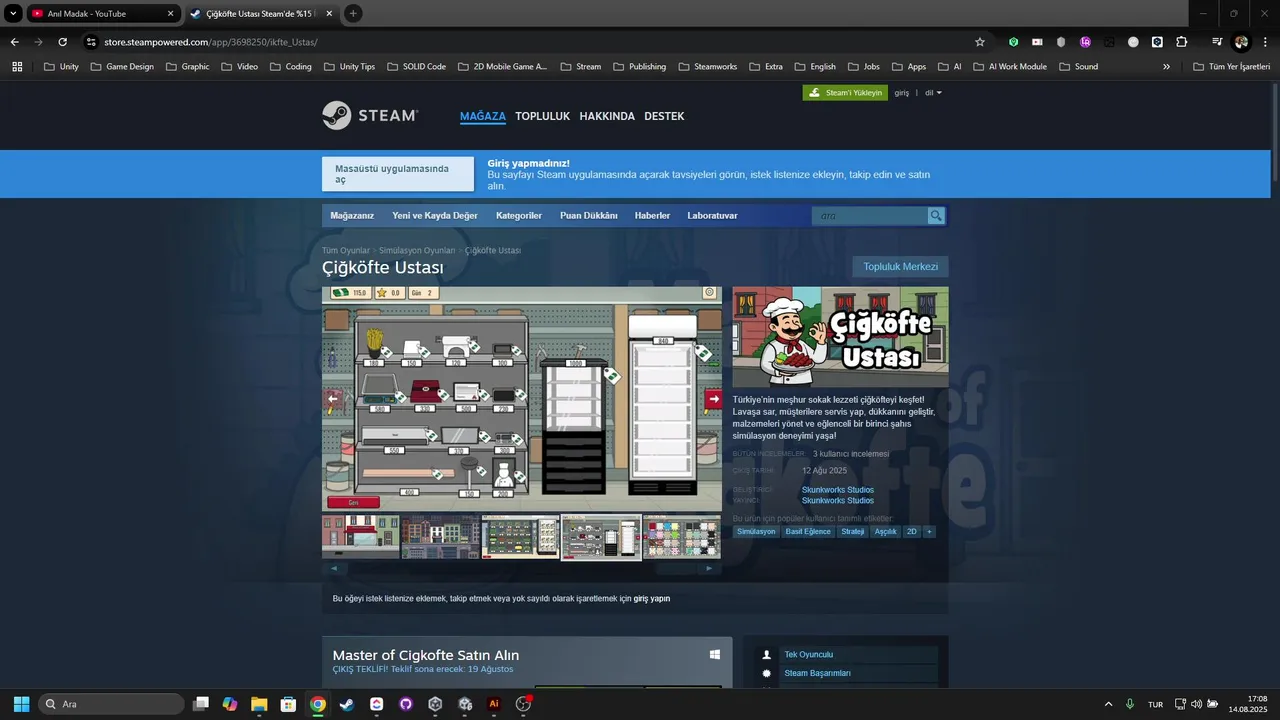
Task: Click the green shield extension icon
Action: [1013, 42]
